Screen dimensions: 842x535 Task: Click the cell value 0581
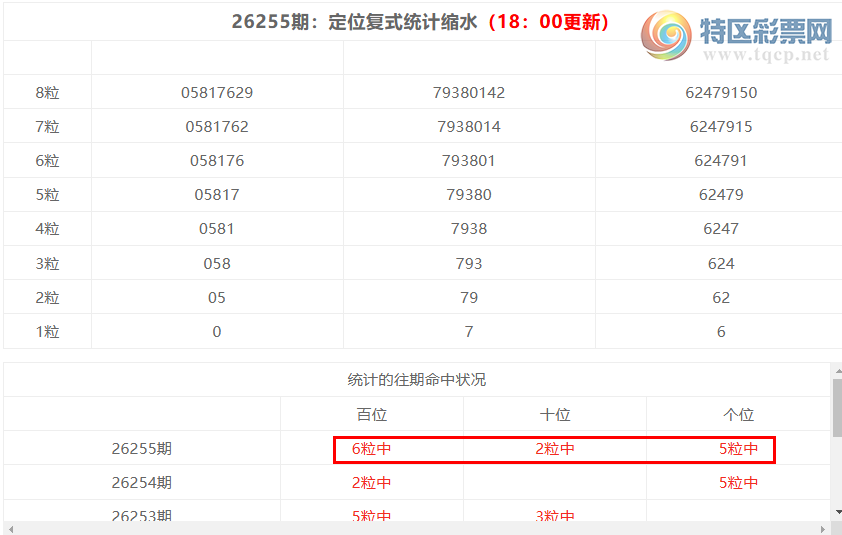click(217, 229)
